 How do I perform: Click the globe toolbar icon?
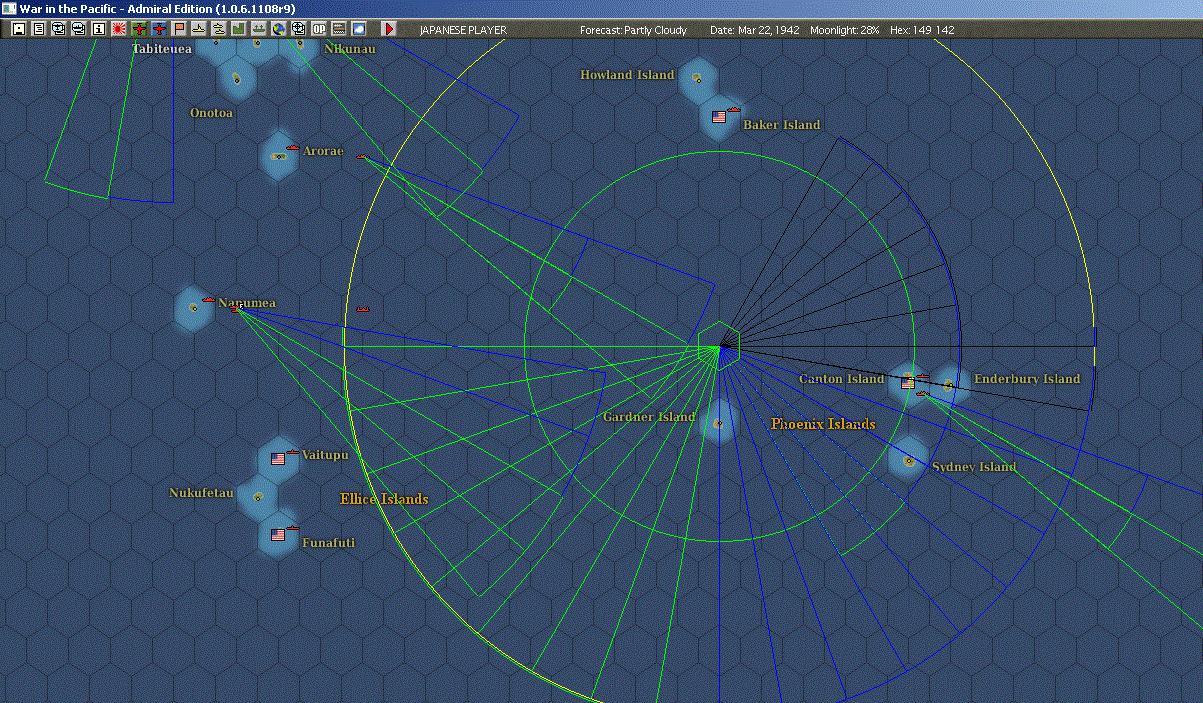[279, 29]
